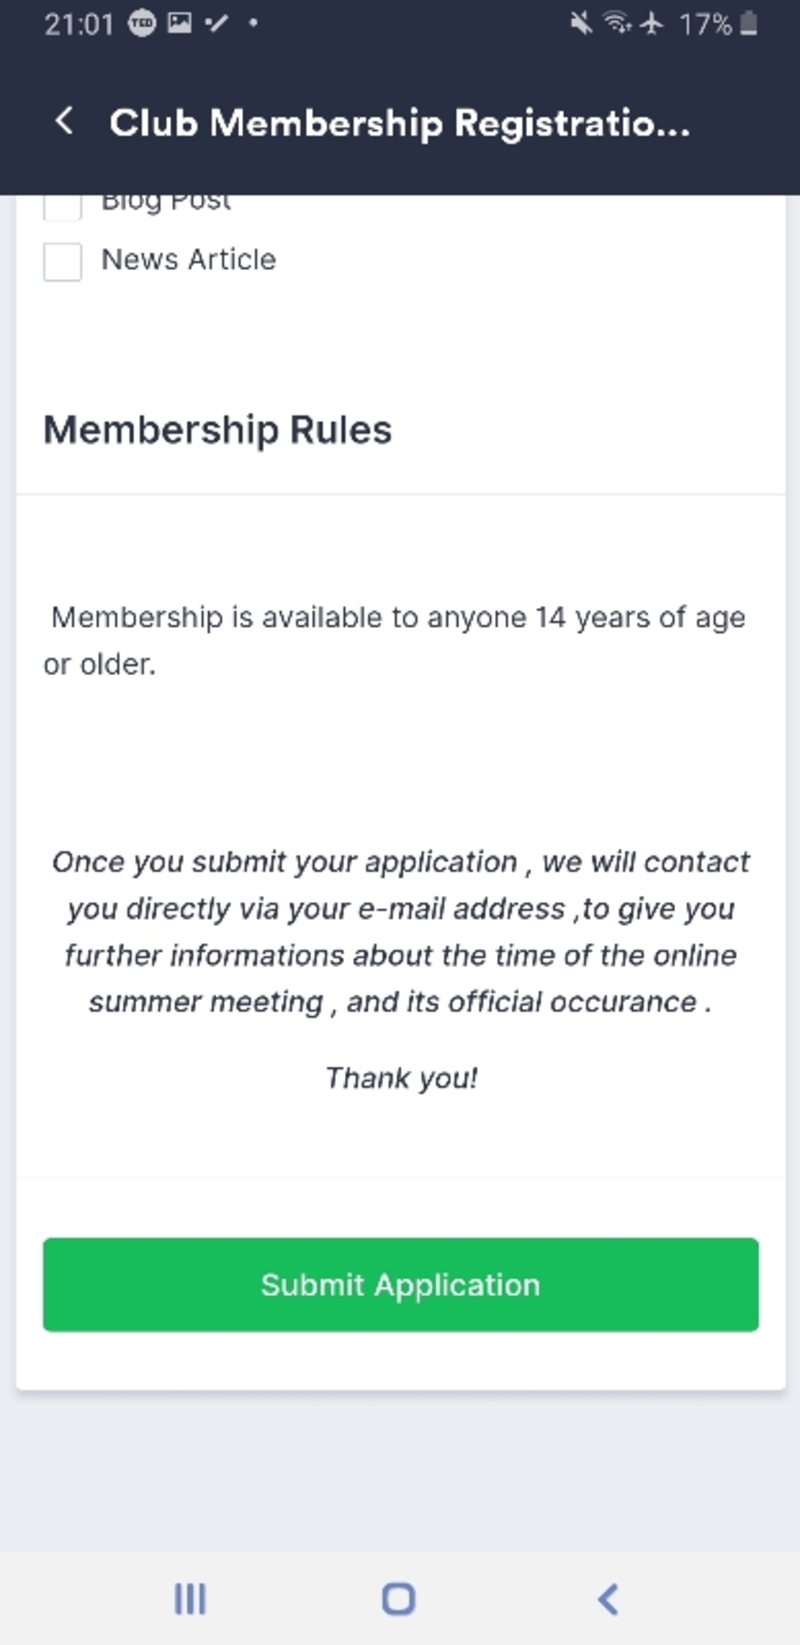Tap the airplane mode icon in the status bar
800x1645 pixels.
pyautogui.click(x=652, y=24)
